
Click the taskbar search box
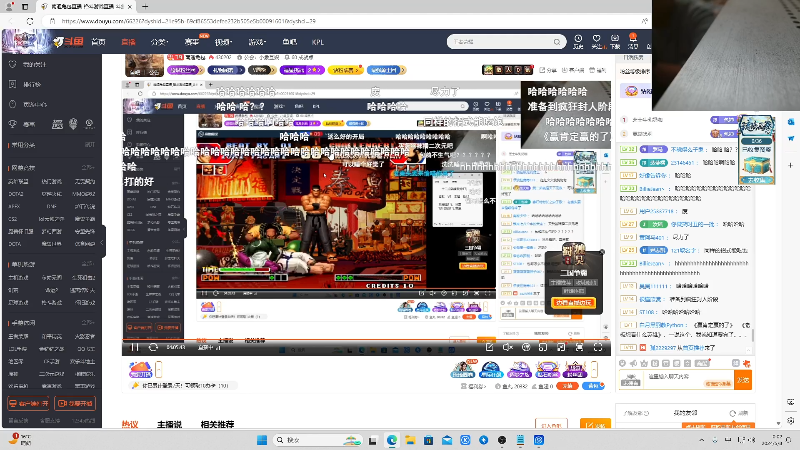(x=317, y=440)
